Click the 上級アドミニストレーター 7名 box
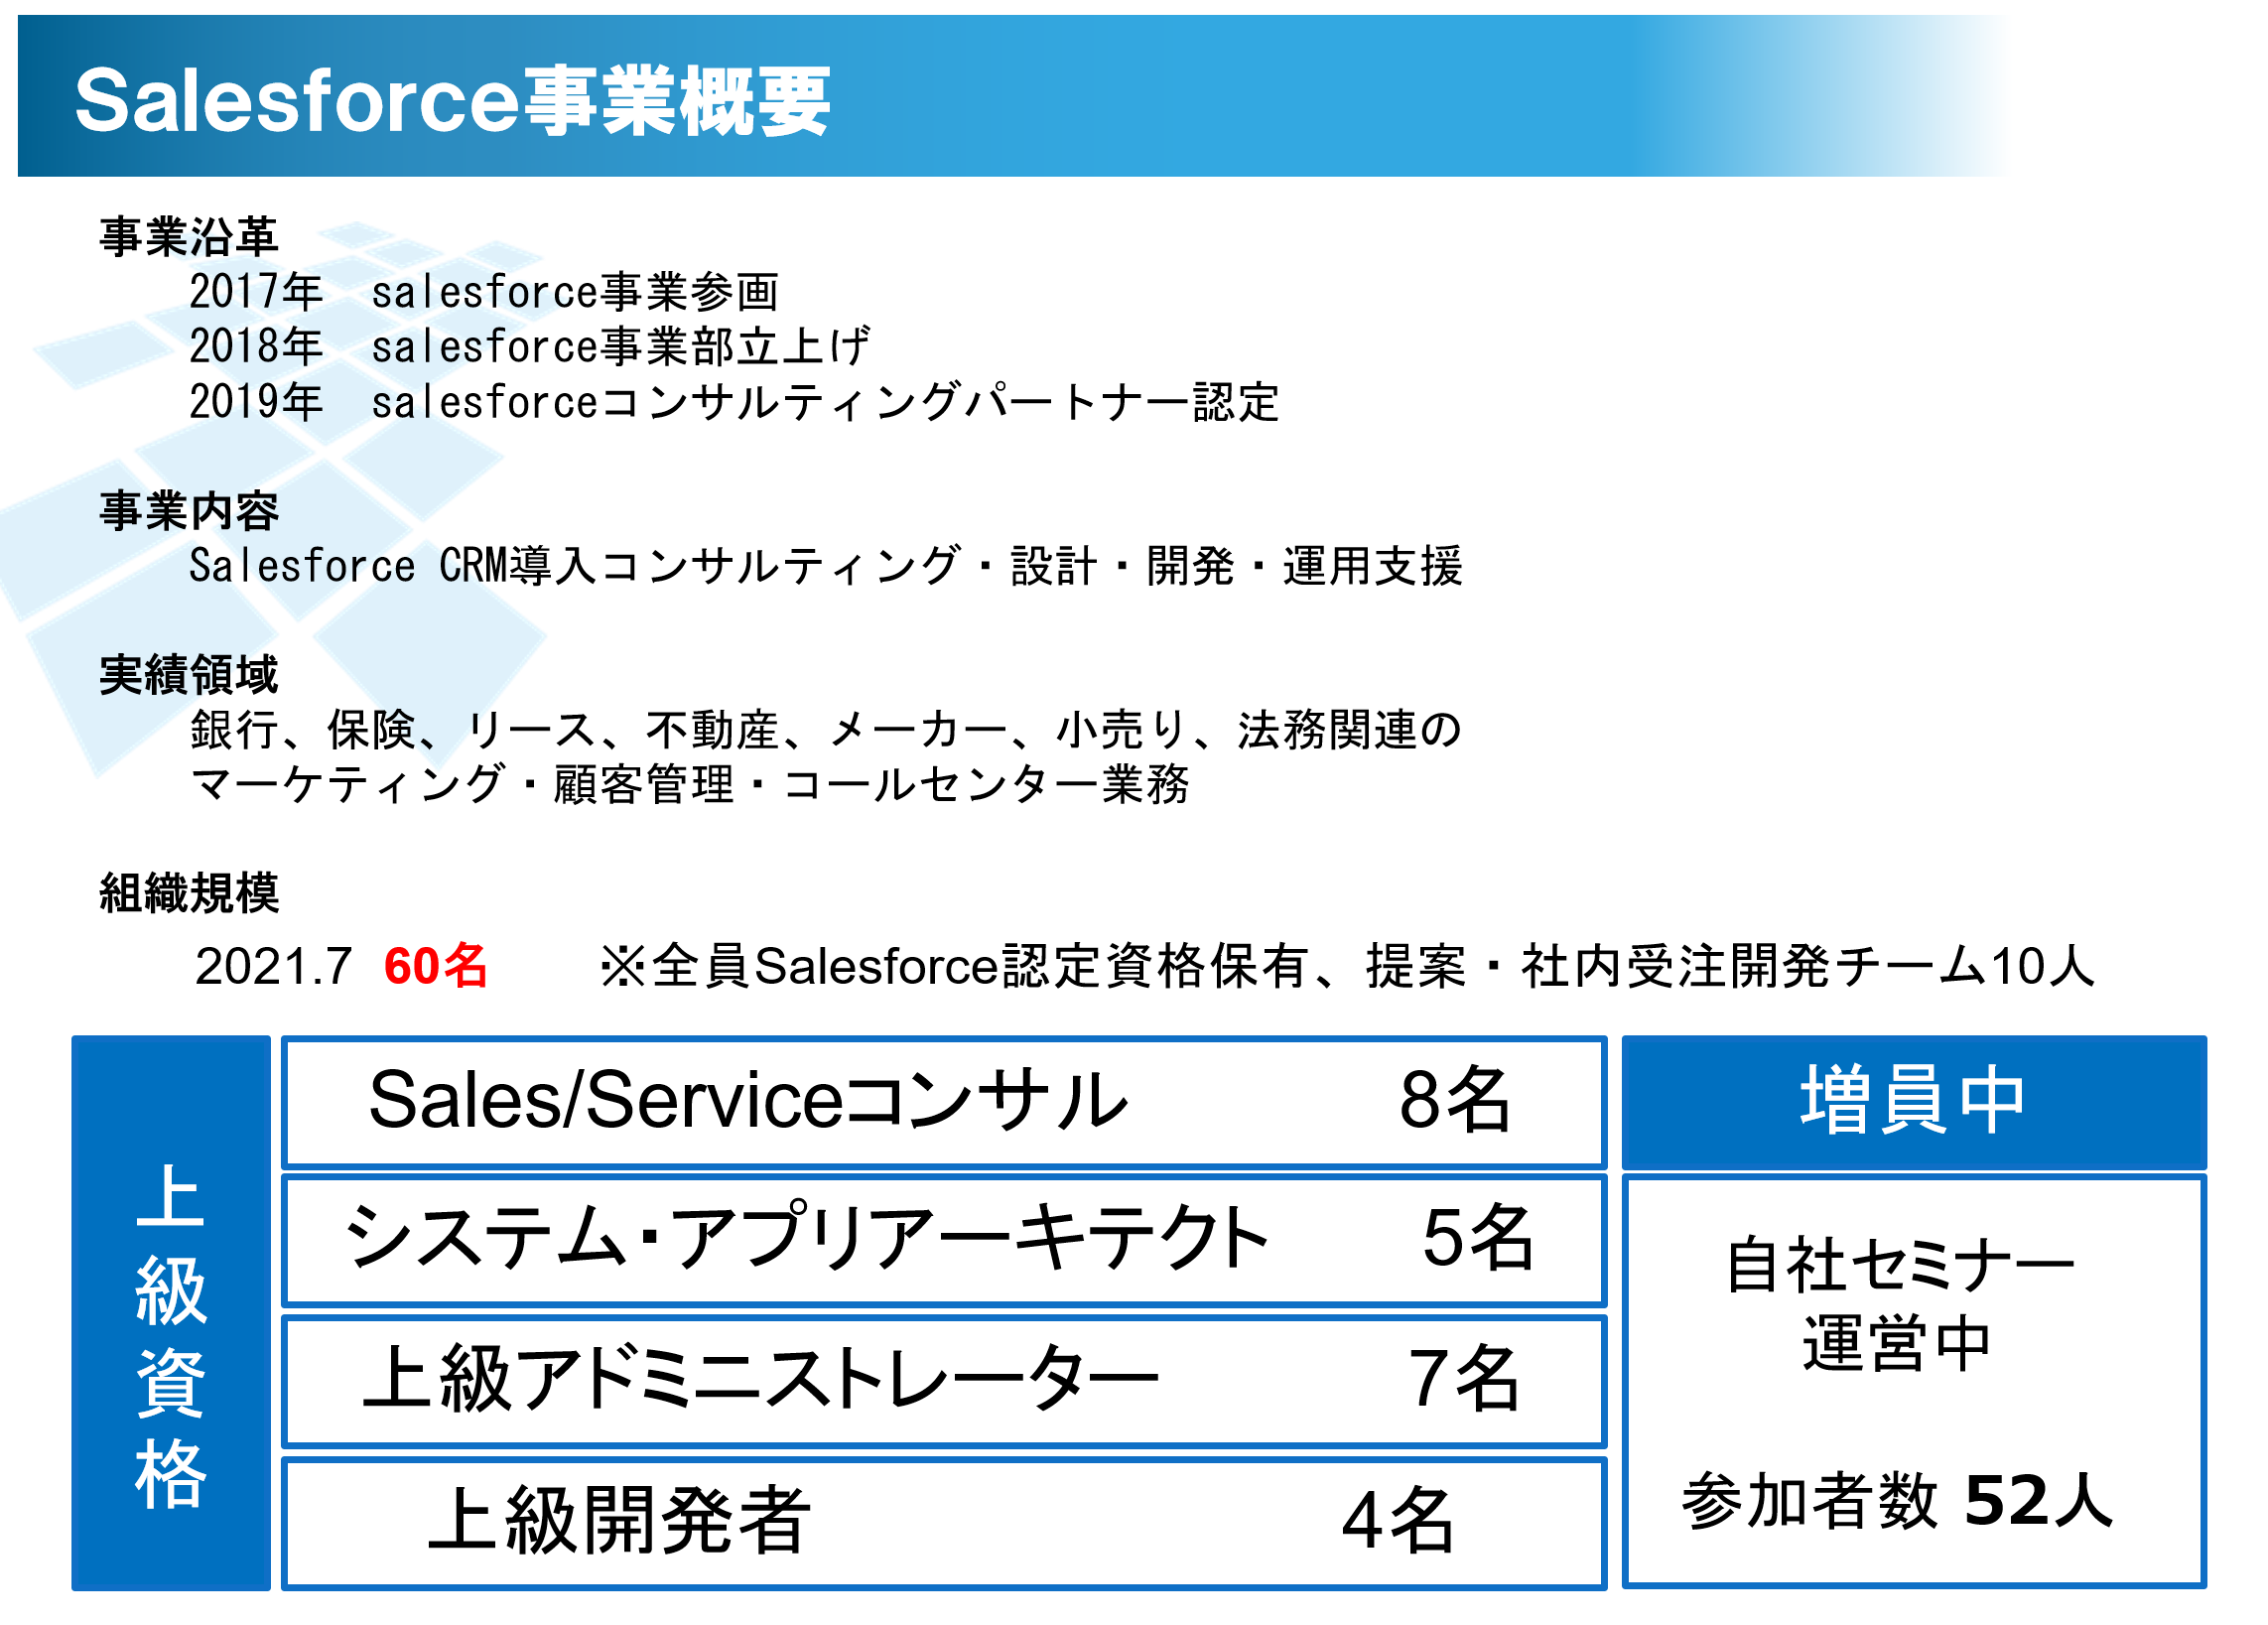This screenshot has width=2268, height=1625. pos(944,1381)
